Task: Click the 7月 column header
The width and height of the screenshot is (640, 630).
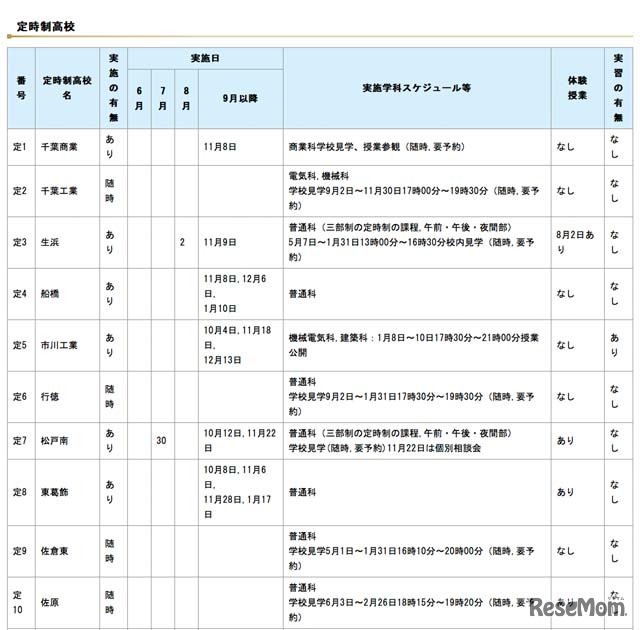Action: point(162,98)
